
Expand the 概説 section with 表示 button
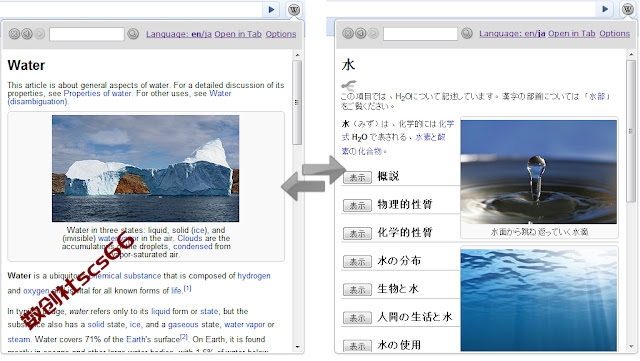pos(357,177)
